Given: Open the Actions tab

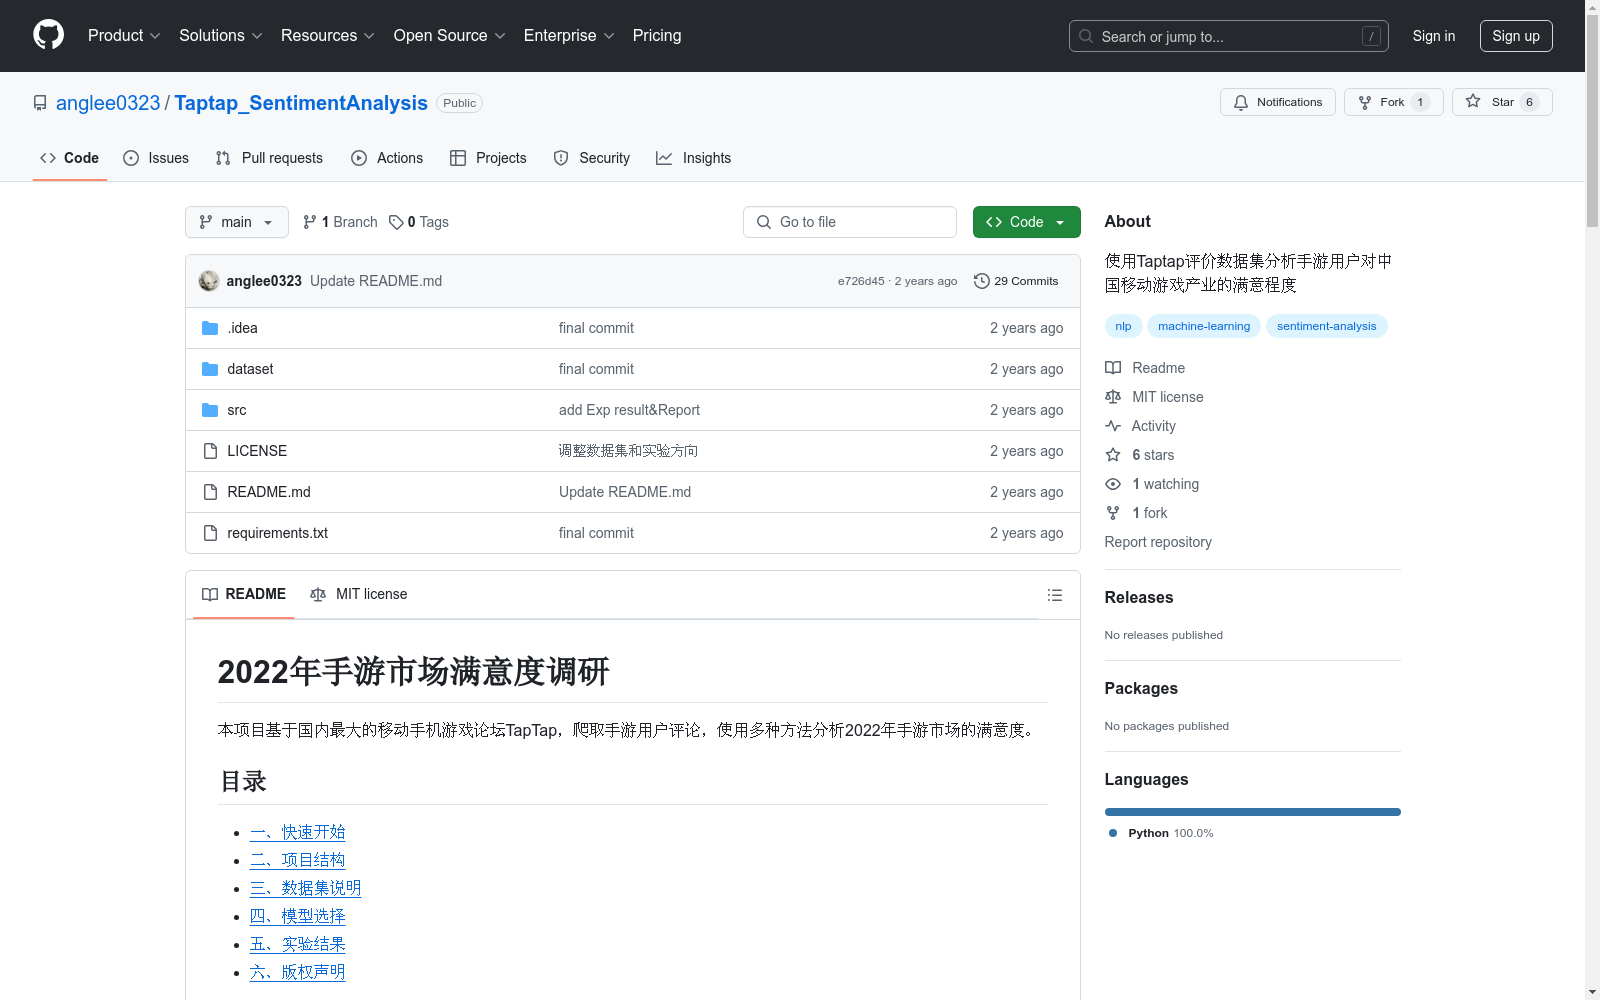Looking at the screenshot, I should point(387,158).
